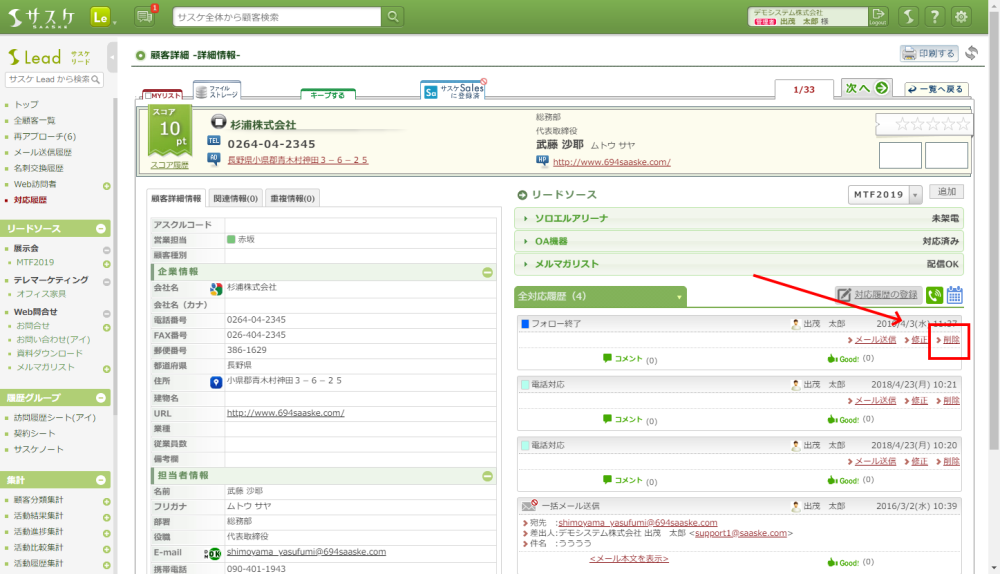This screenshot has width=1000, height=574.
Task: Open the 全対応履歴 (4) dropdown
Action: point(680,297)
